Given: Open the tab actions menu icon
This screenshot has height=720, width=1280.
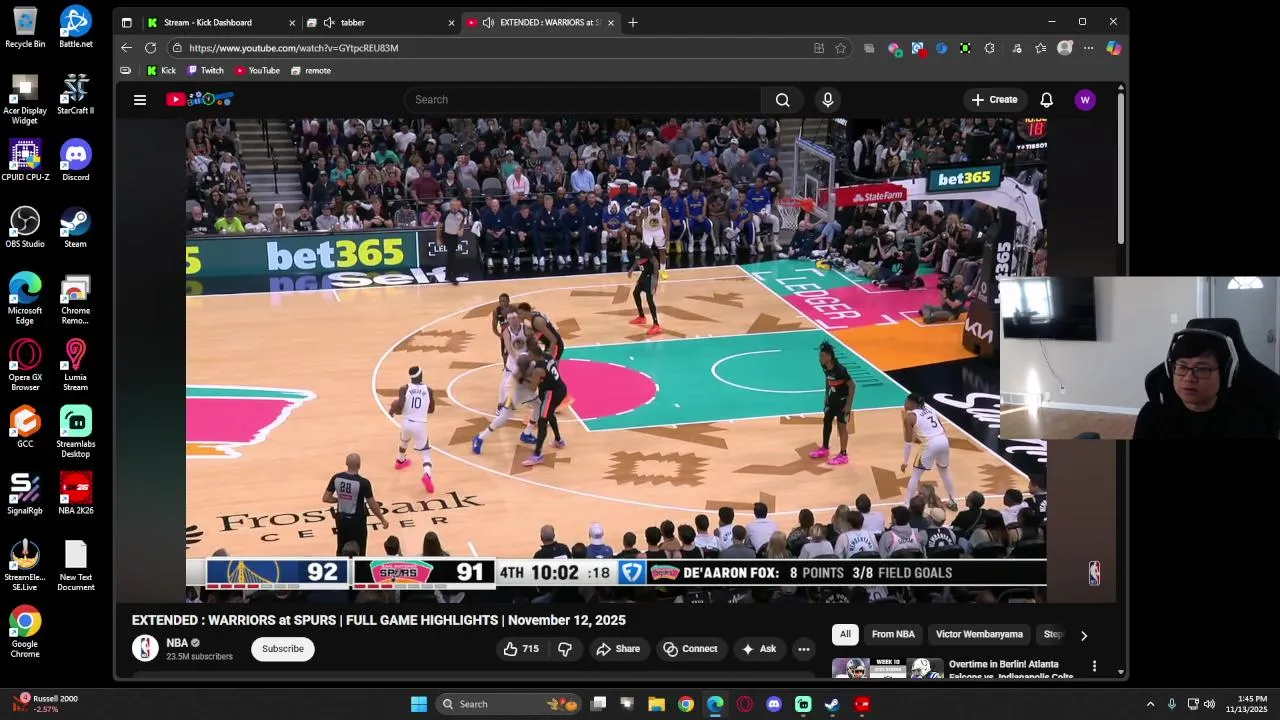Looking at the screenshot, I should pyautogui.click(x=126, y=22).
